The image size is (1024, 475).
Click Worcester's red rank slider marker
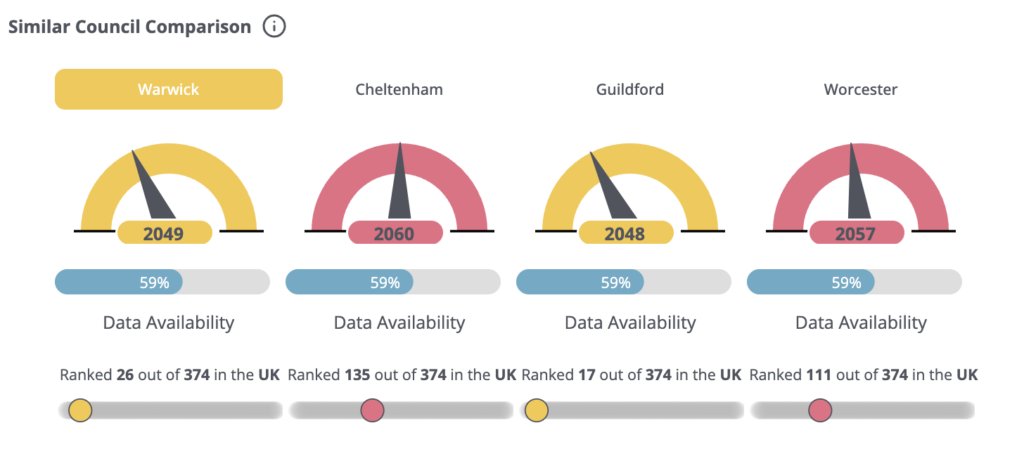tap(820, 410)
